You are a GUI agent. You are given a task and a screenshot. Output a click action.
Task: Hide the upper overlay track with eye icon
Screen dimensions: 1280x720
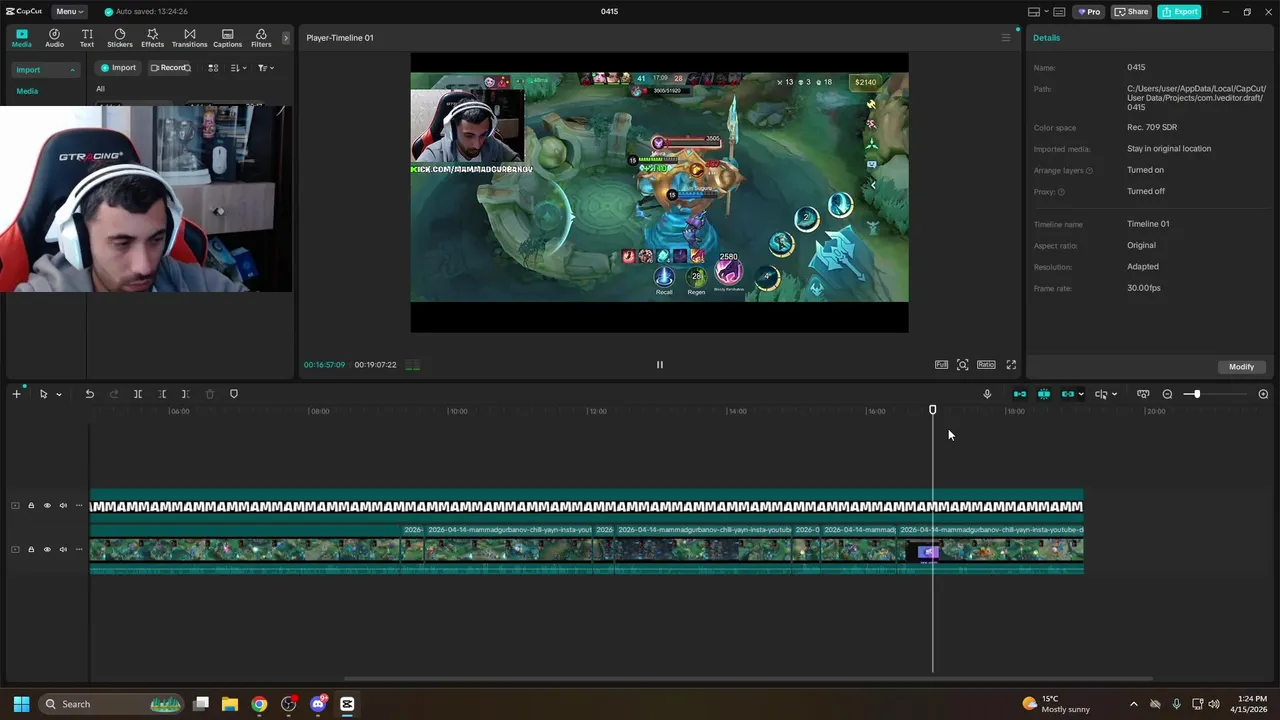coord(47,506)
